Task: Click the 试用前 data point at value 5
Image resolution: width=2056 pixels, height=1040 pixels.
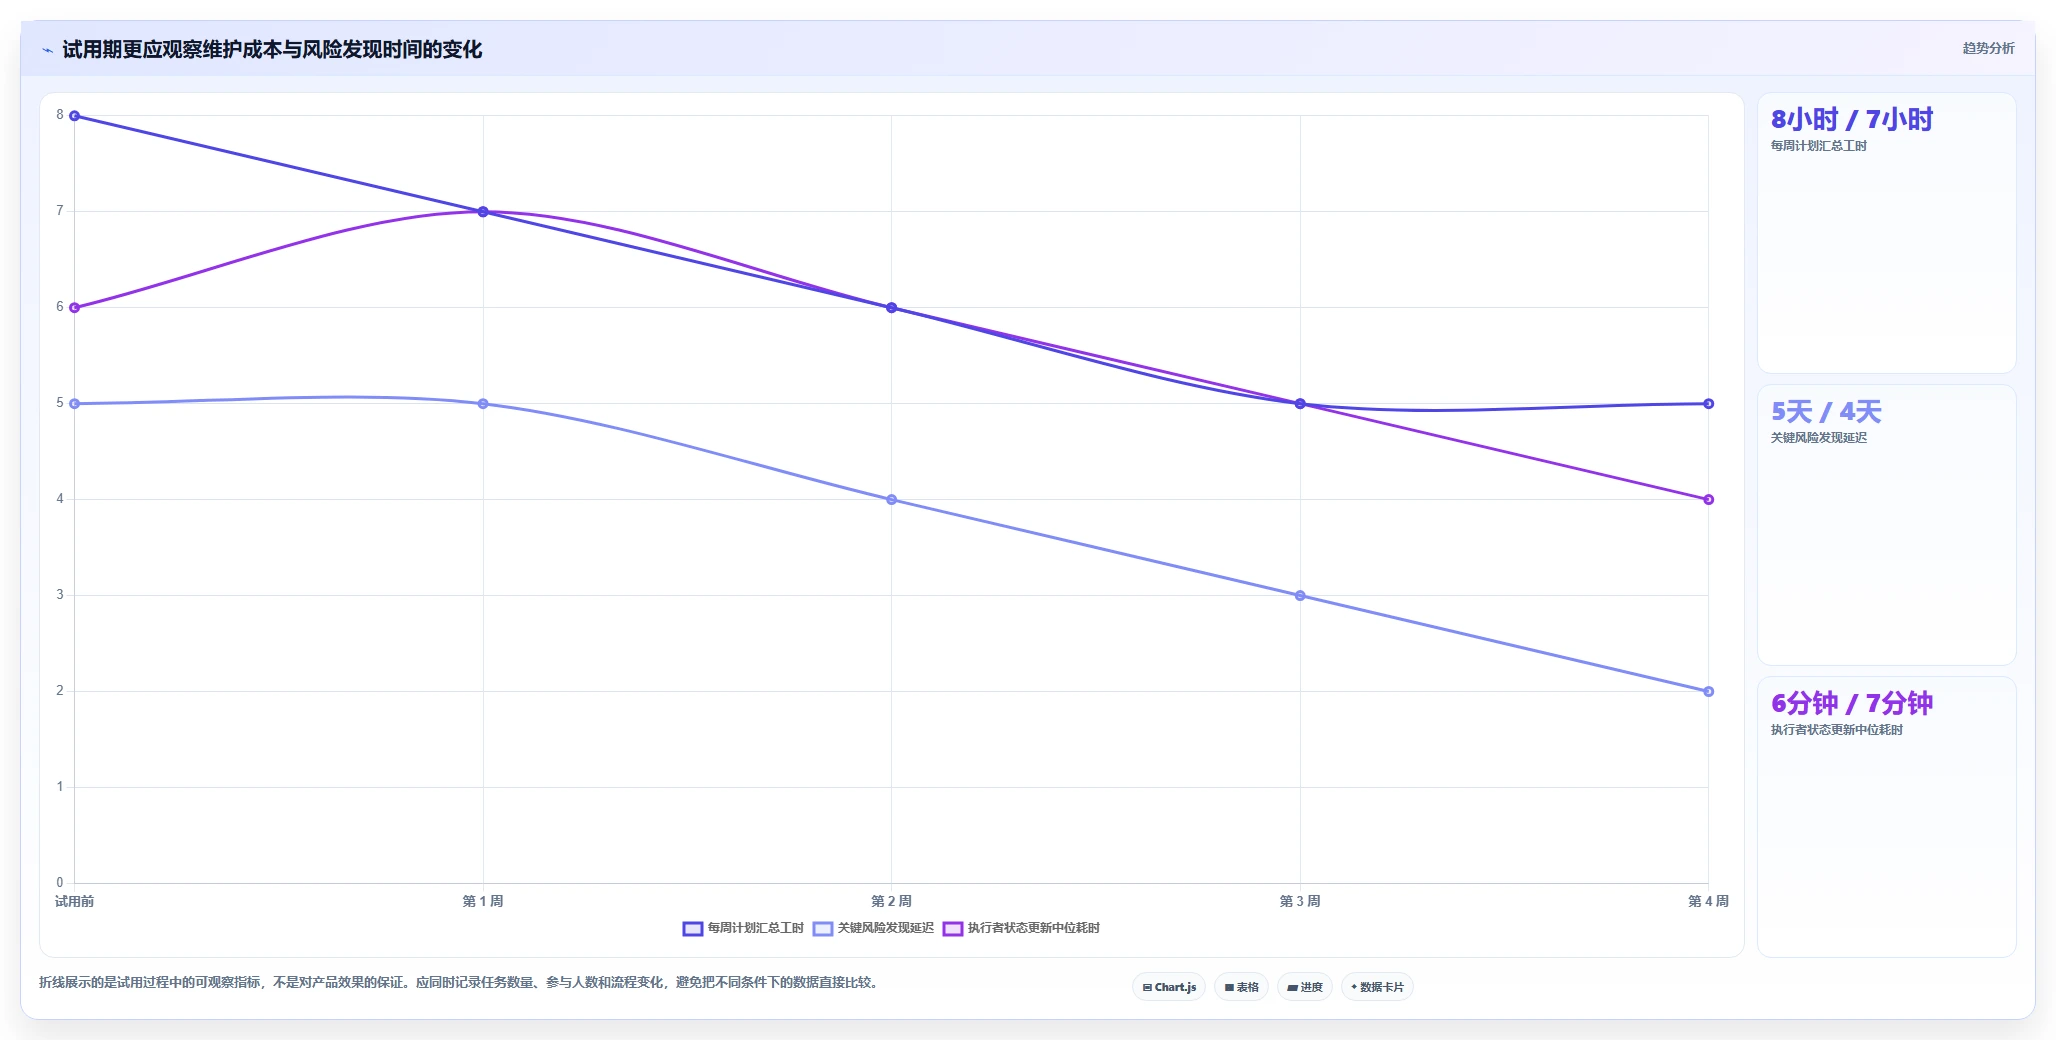Action: point(75,404)
